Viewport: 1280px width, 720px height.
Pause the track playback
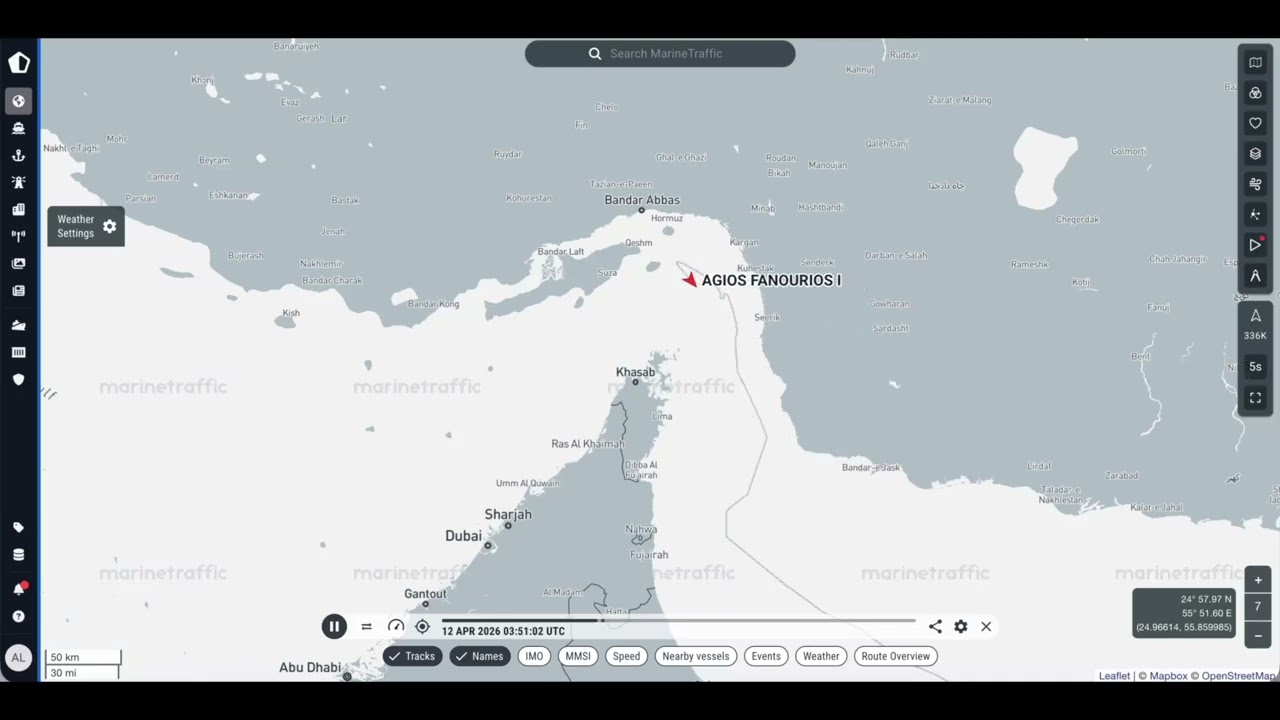pos(334,627)
